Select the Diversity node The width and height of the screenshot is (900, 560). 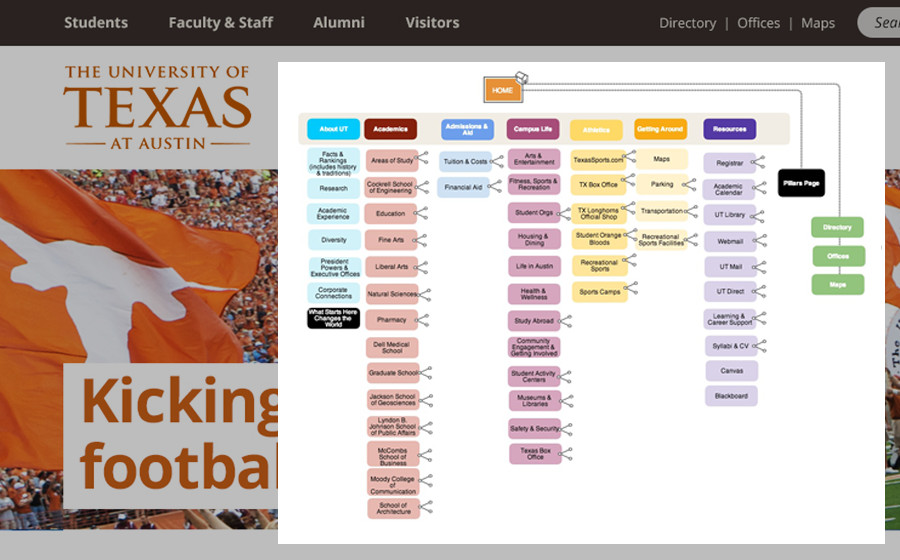click(334, 240)
